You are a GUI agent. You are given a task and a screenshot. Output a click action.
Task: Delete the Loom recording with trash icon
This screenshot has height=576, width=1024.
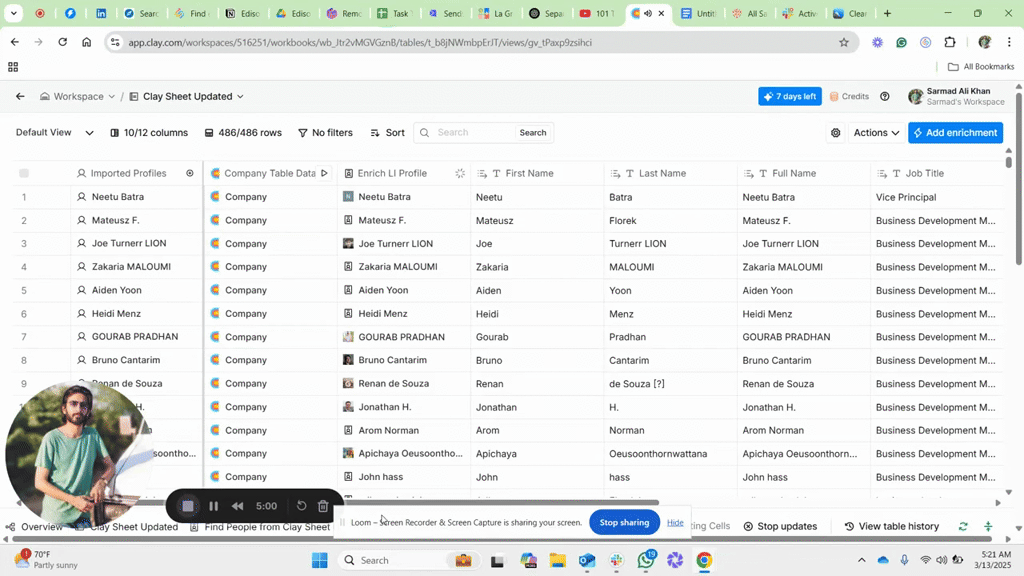pos(323,506)
